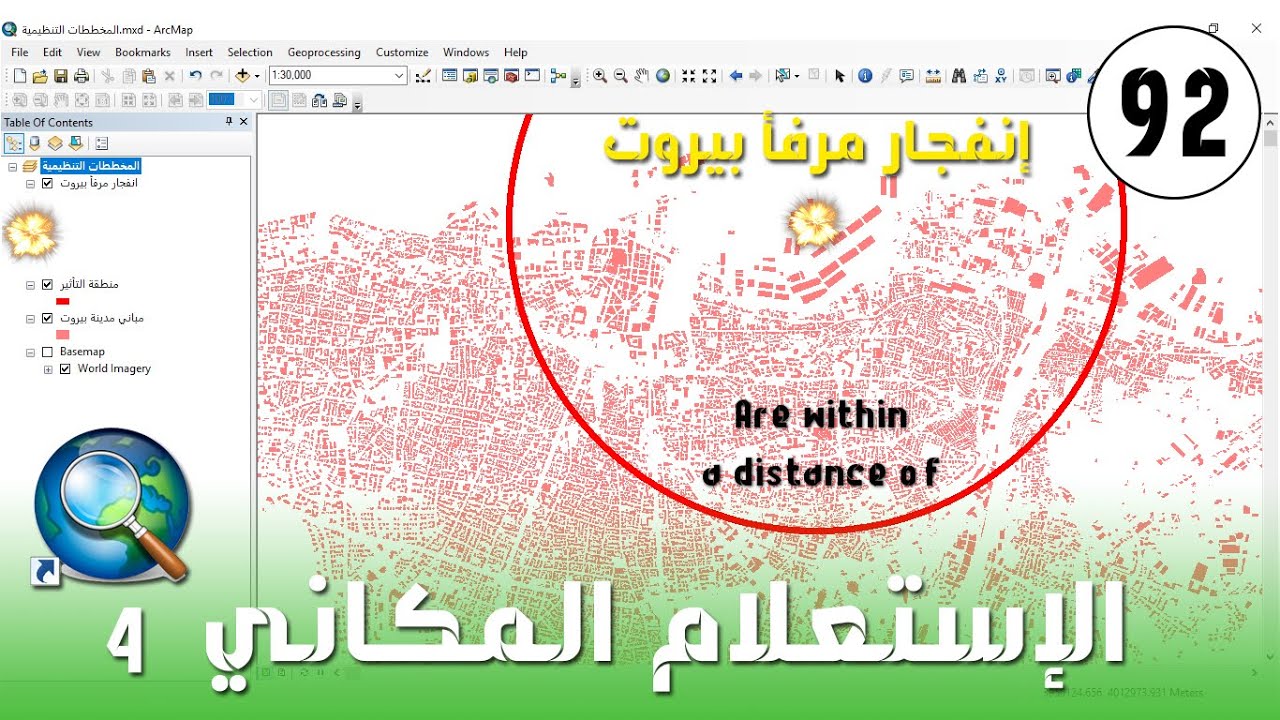This screenshot has height=720, width=1280.
Task: Click List By Source icon
Action: tap(34, 143)
